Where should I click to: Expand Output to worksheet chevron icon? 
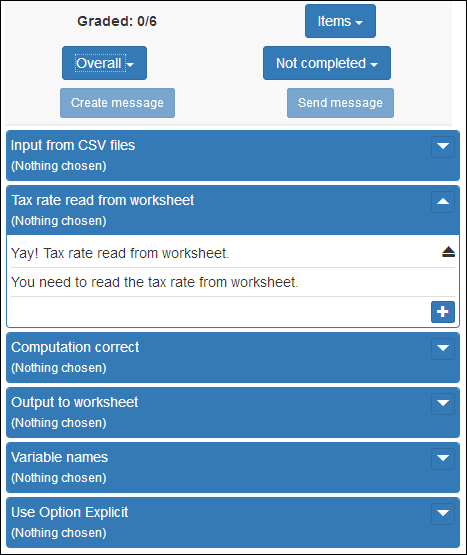(443, 403)
